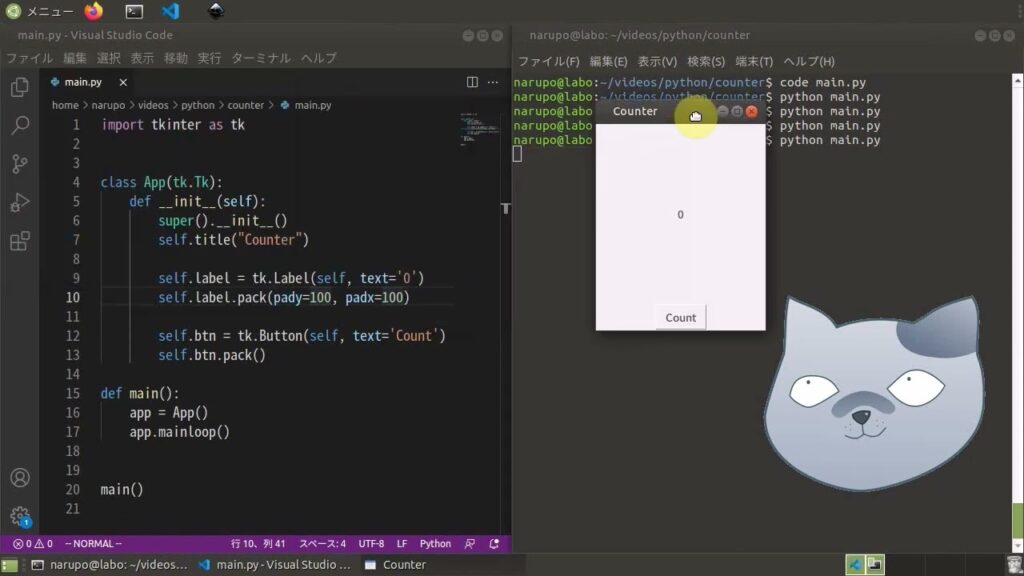Open the ターミナル menu in VS Code
The width and height of the screenshot is (1024, 576).
261,58
